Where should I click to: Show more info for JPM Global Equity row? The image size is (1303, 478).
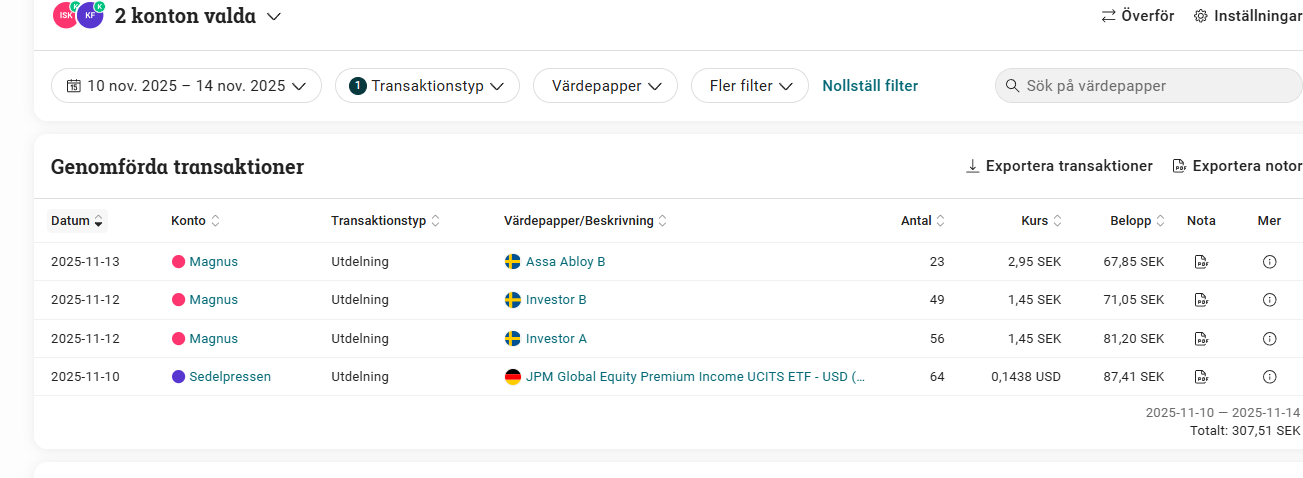click(x=1269, y=377)
